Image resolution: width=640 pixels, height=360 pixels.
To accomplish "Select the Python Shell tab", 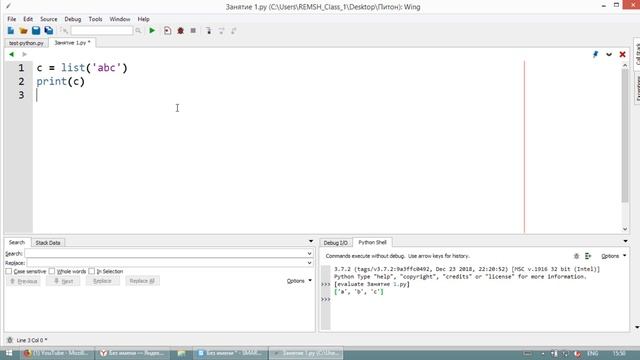I will (372, 242).
